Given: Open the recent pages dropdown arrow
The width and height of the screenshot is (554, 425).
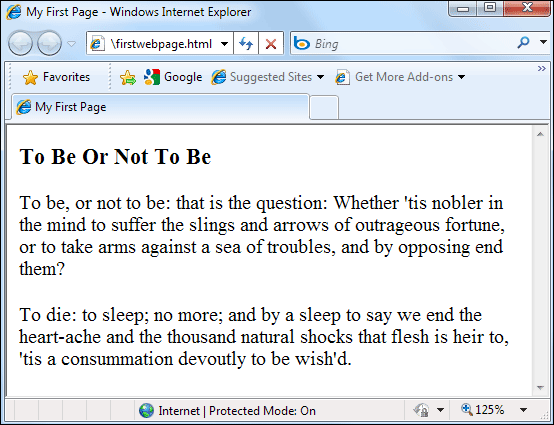Looking at the screenshot, I should point(71,44).
